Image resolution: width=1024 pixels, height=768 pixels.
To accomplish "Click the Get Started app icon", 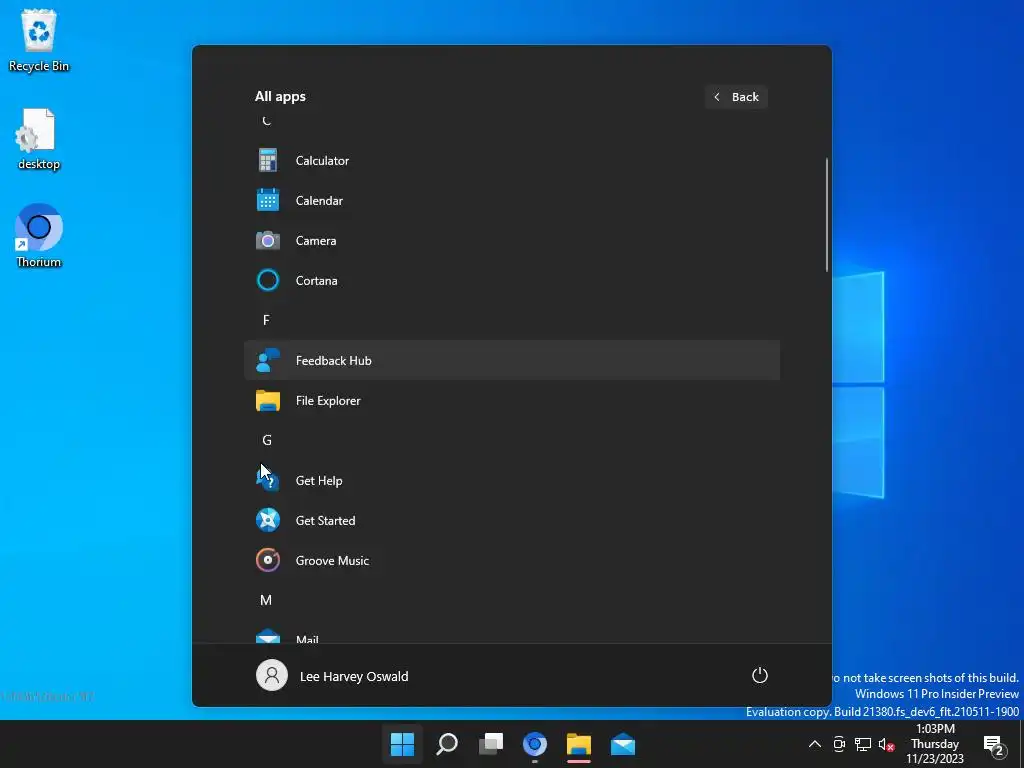I will click(268, 520).
